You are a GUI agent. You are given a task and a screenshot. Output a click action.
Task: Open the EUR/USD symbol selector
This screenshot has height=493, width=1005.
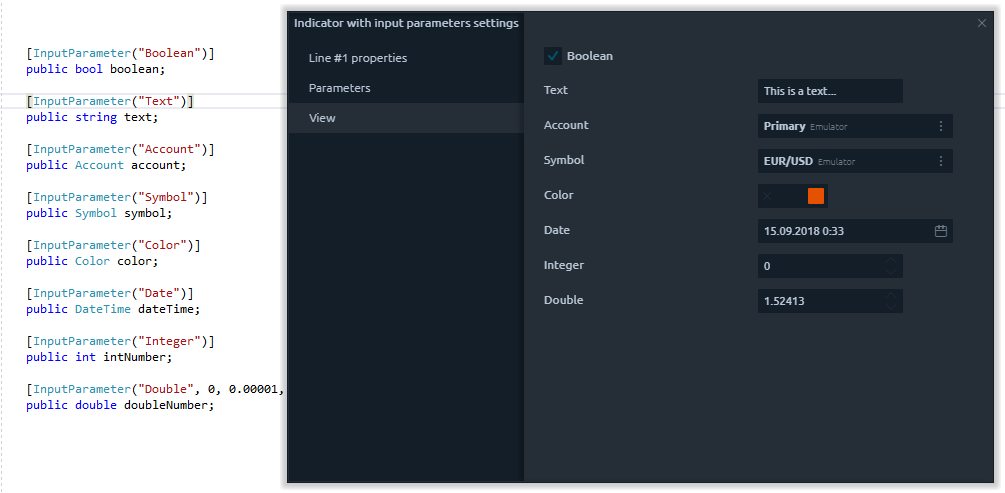840,161
